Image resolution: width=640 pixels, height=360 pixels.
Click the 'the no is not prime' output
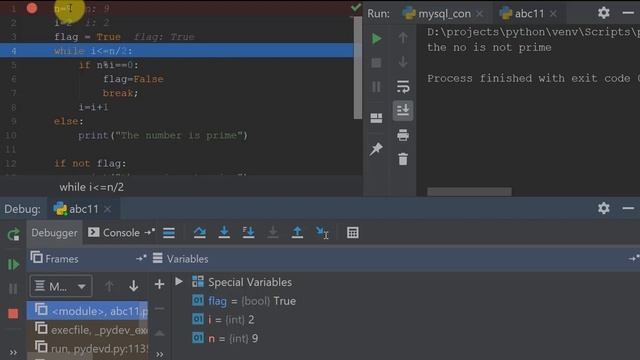pos(489,47)
